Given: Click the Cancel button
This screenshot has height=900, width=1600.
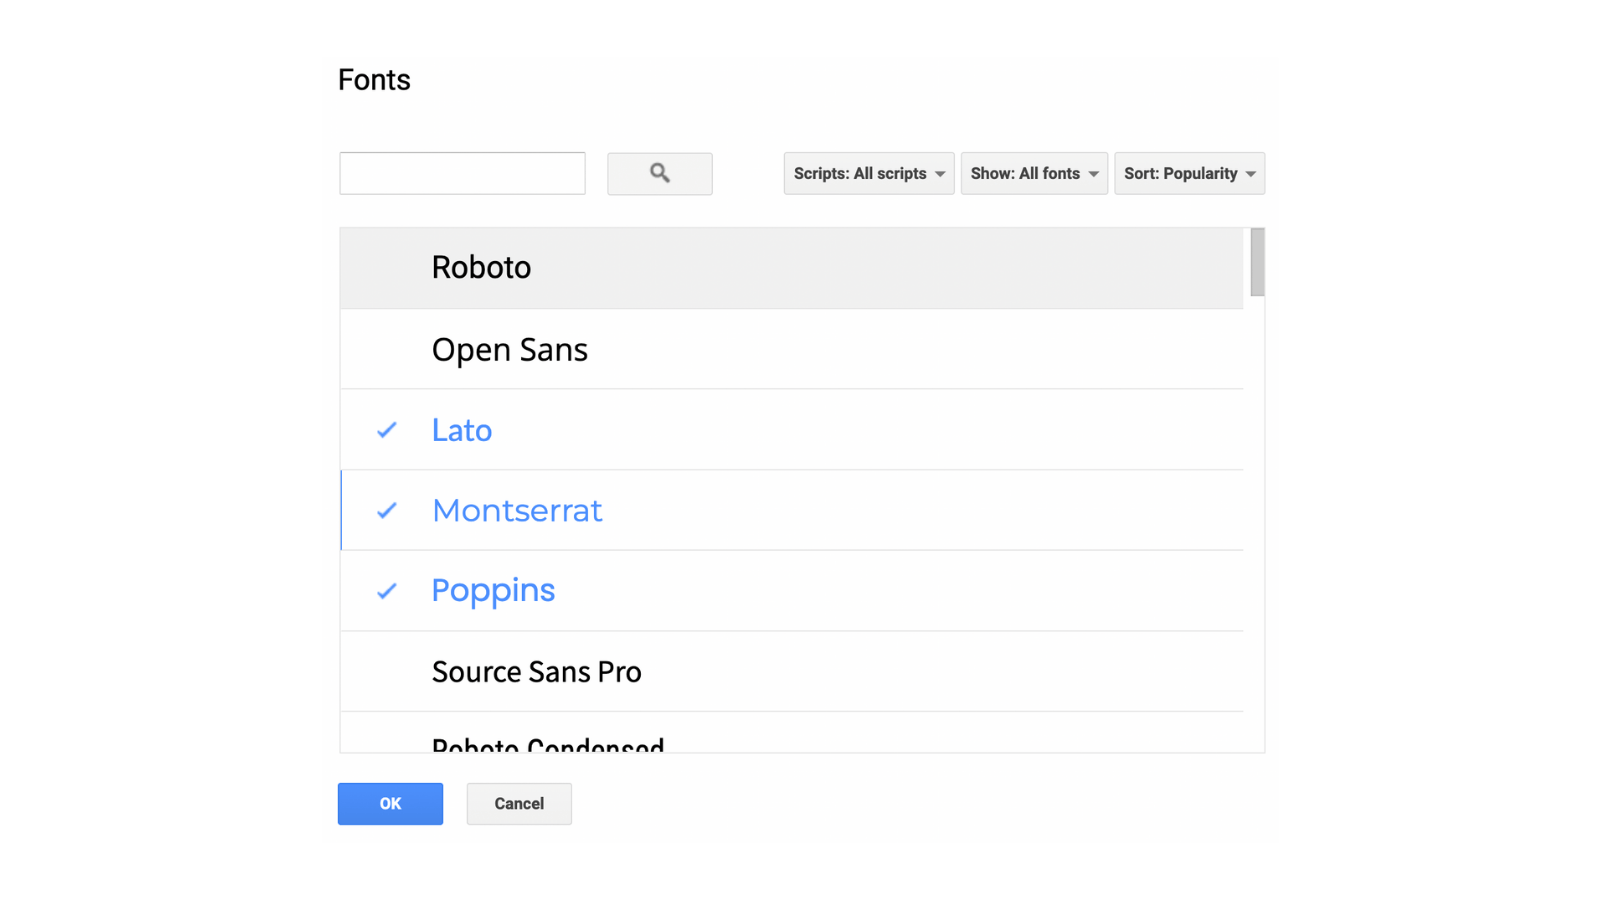Looking at the screenshot, I should tap(519, 804).
